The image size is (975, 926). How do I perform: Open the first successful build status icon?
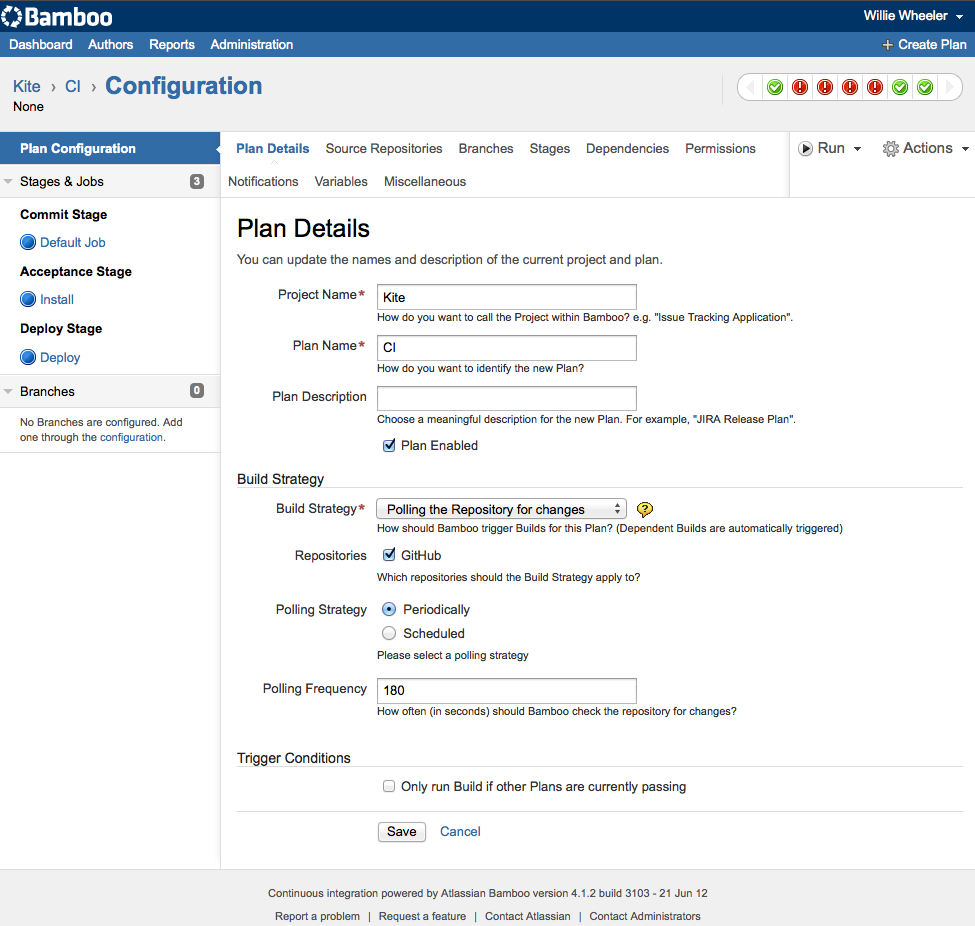pyautogui.click(x=775, y=87)
